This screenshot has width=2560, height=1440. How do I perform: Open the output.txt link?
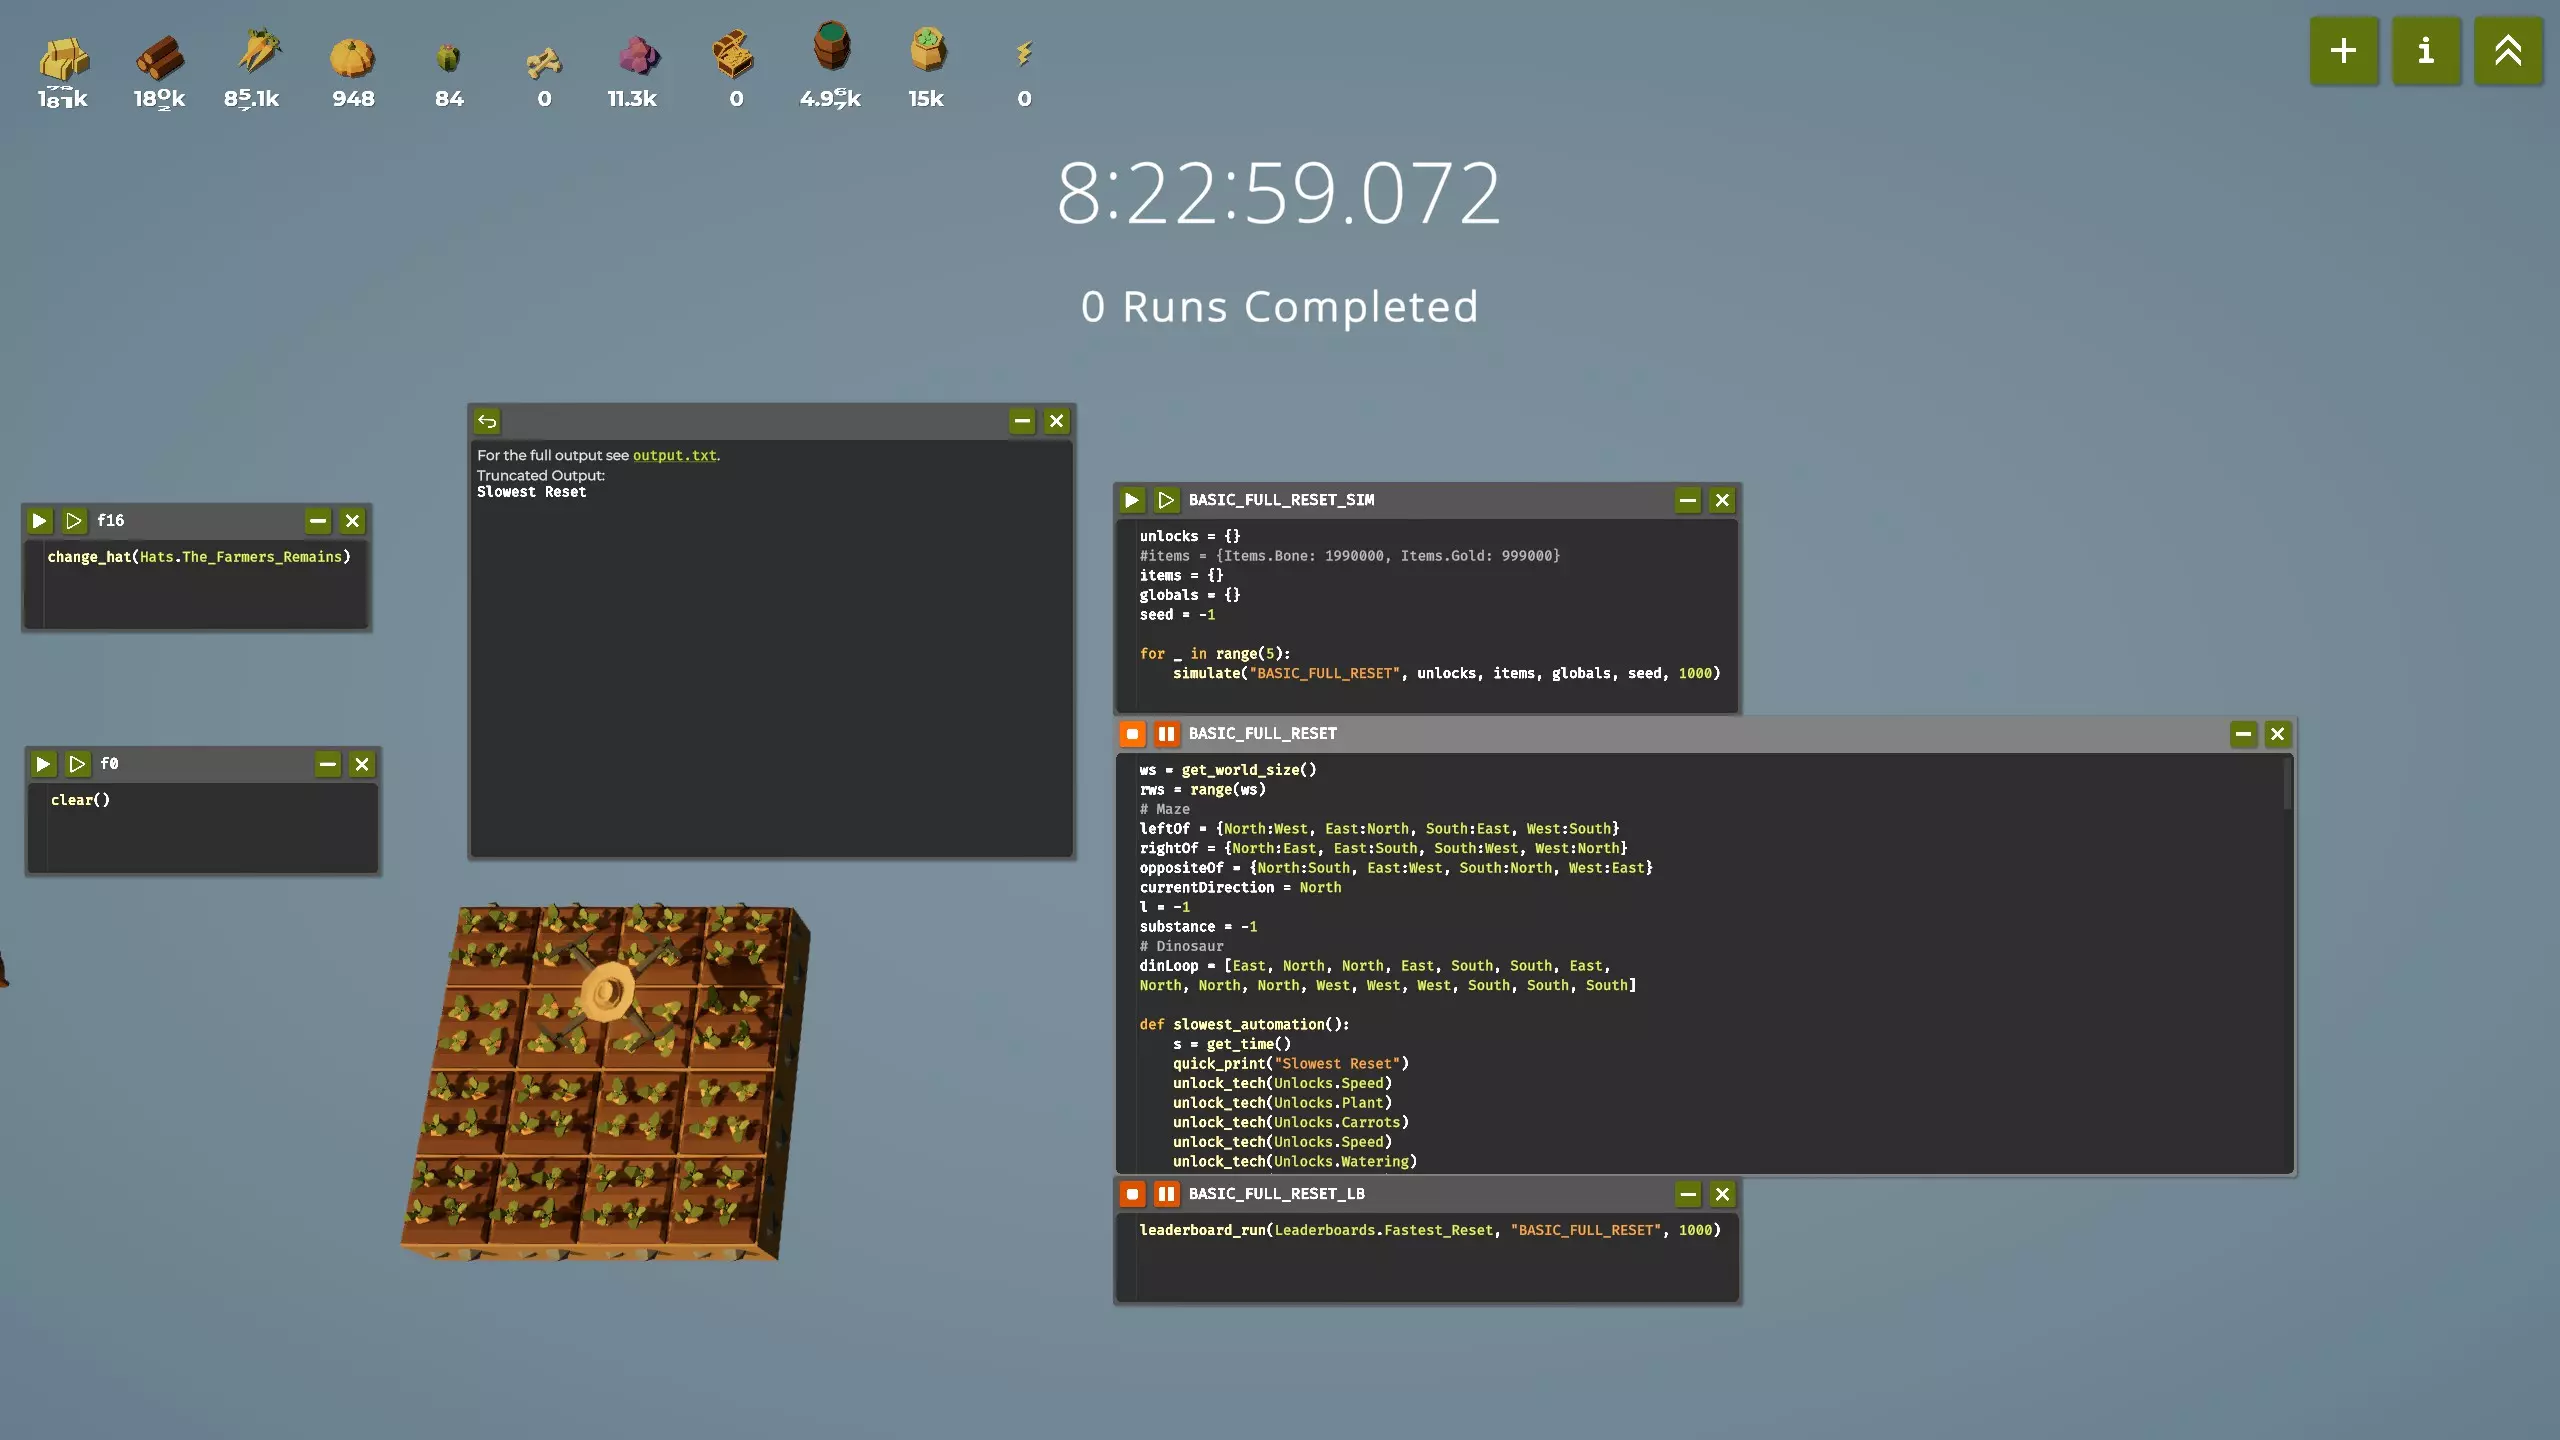tap(674, 456)
